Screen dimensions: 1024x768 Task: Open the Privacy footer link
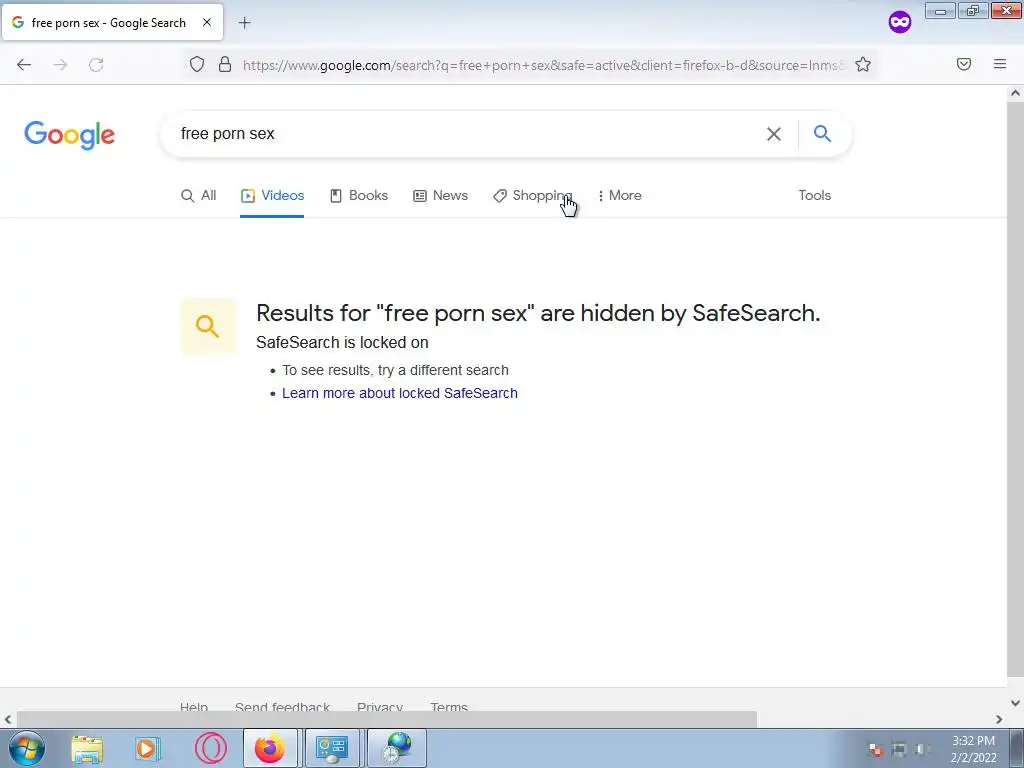(x=379, y=707)
